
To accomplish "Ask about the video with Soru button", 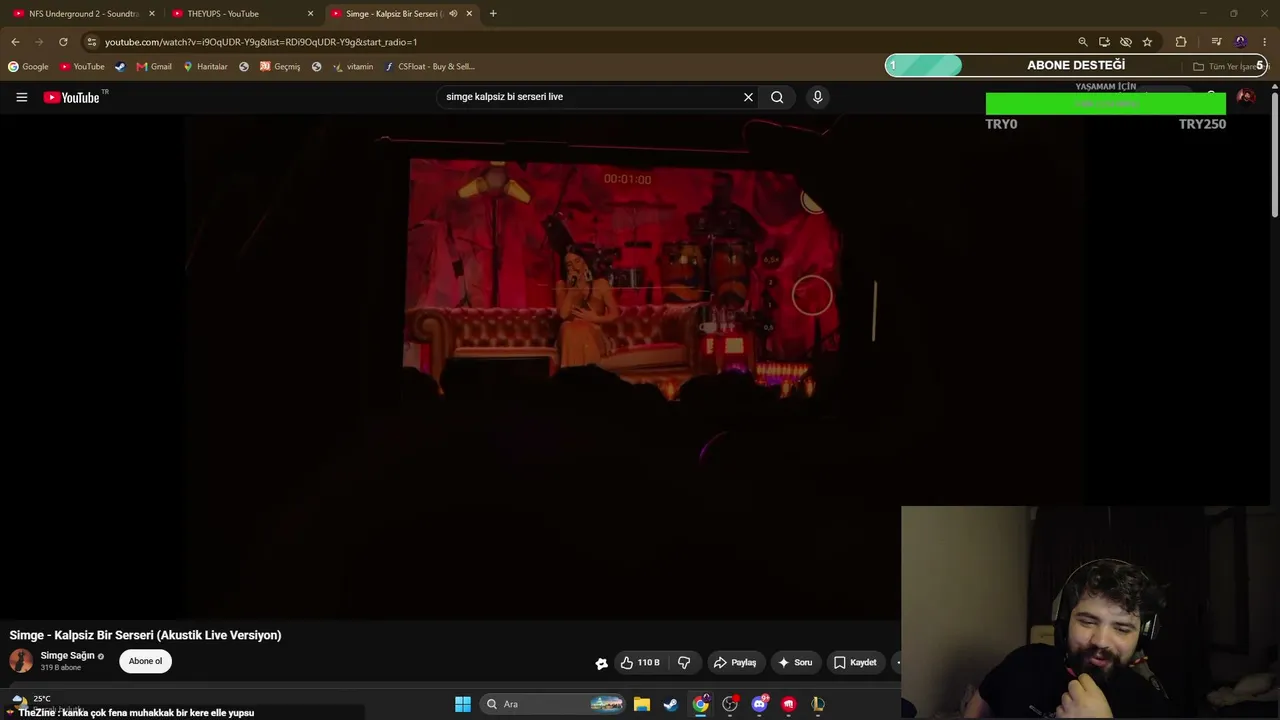I will [x=796, y=662].
